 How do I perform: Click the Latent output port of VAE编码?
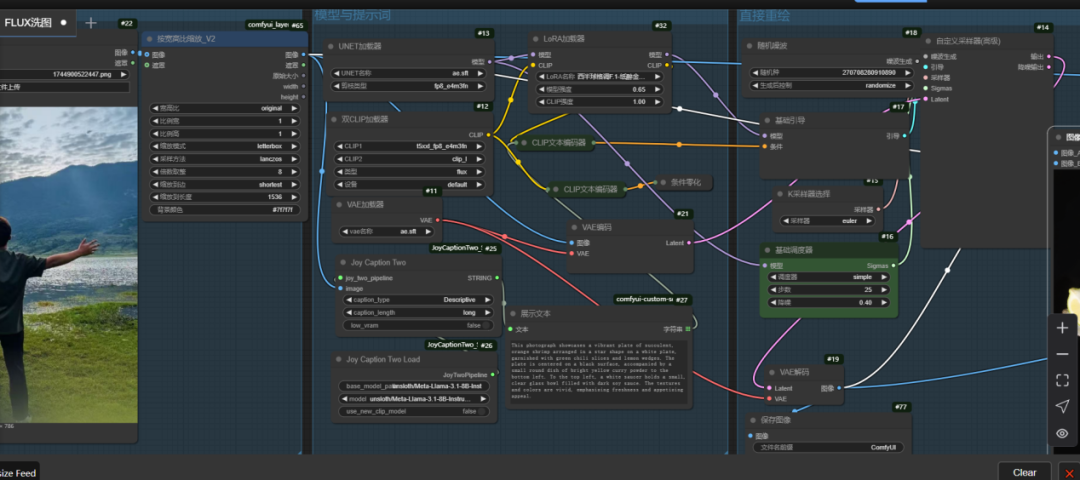[689, 242]
